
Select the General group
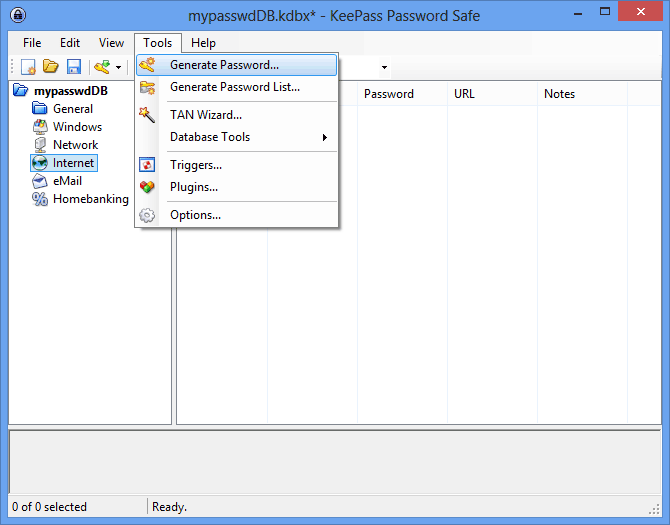(x=73, y=109)
